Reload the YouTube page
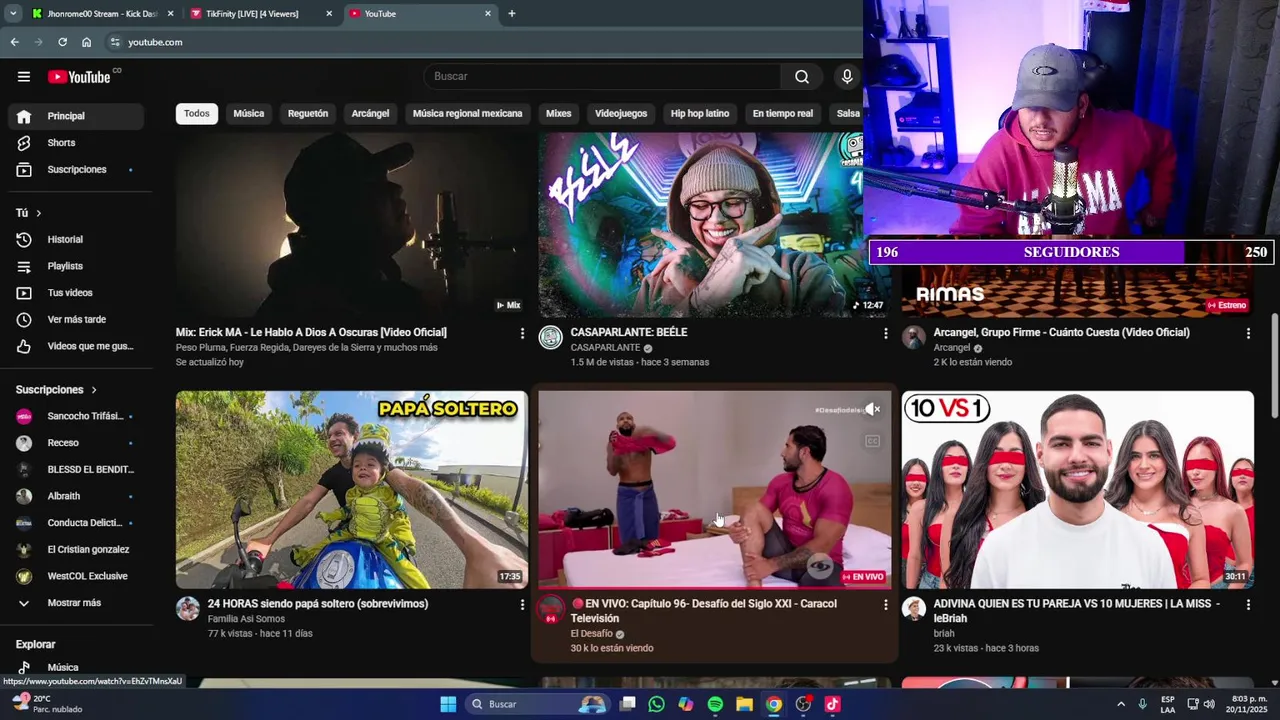The image size is (1280, 720). click(62, 42)
